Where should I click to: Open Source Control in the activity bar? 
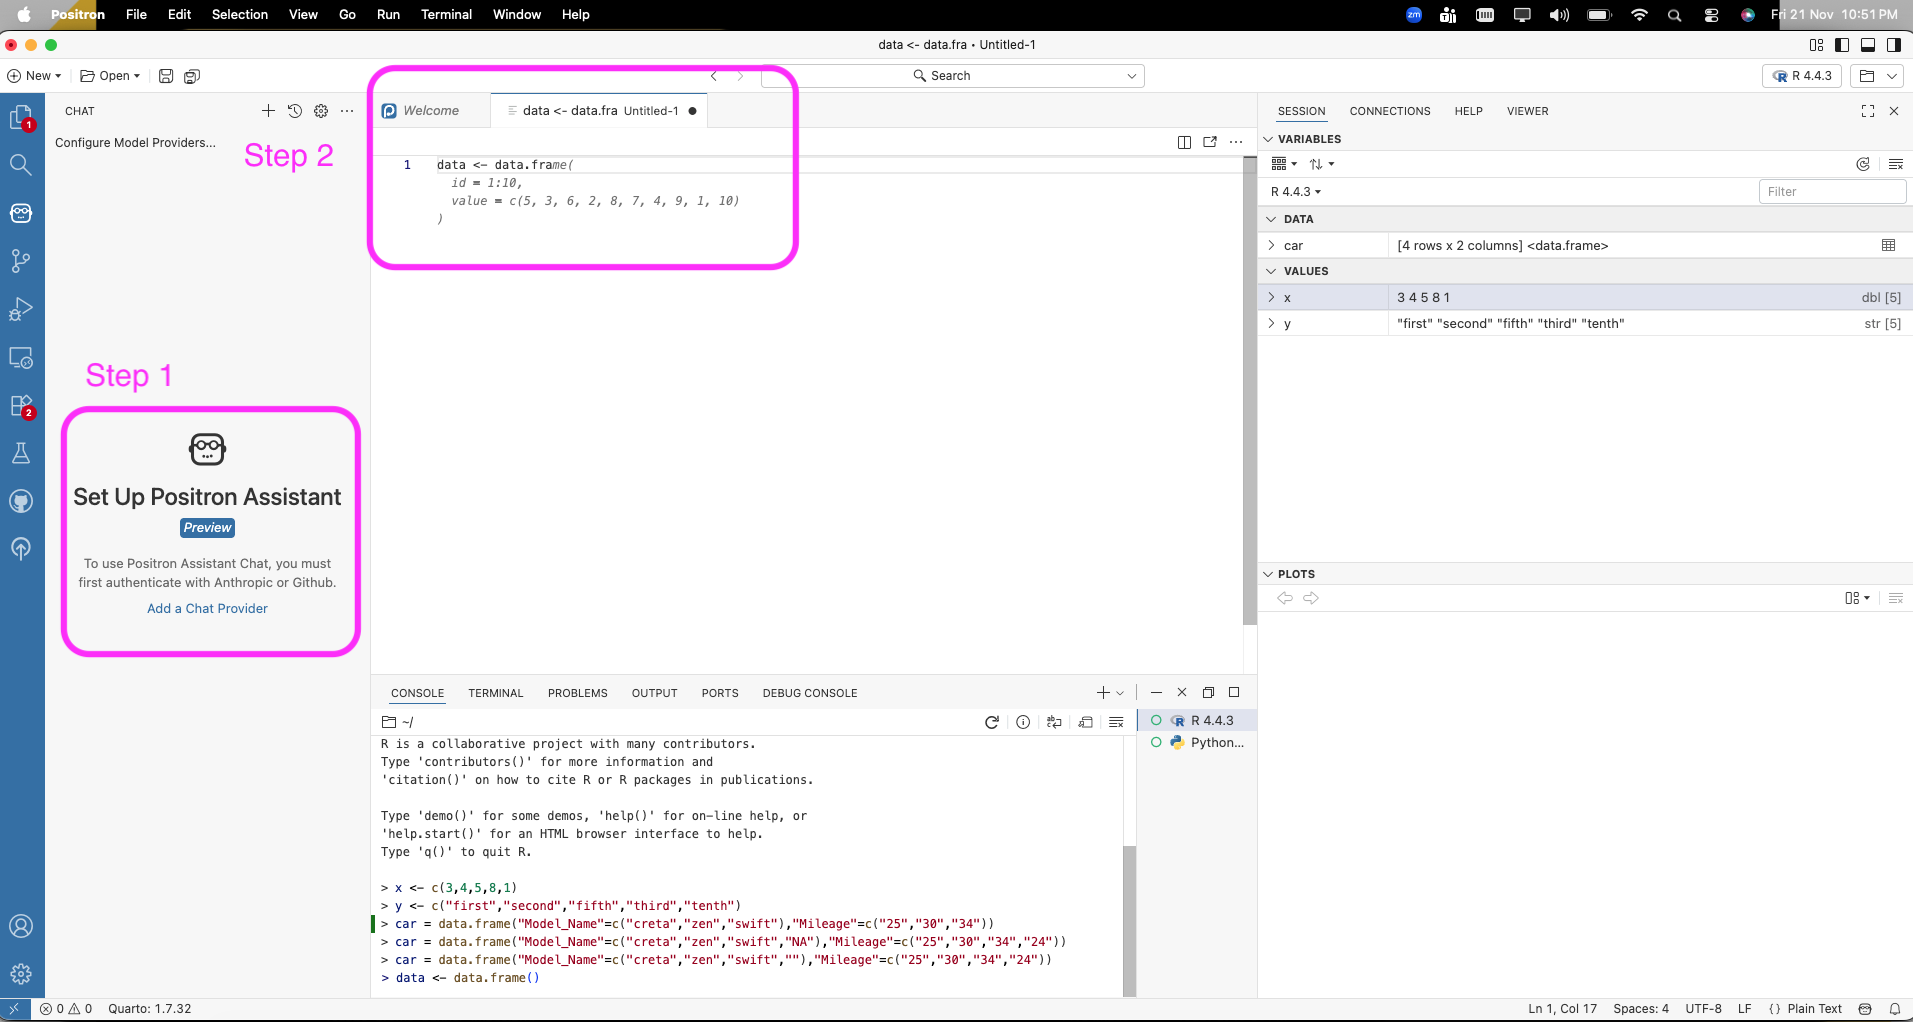(21, 261)
